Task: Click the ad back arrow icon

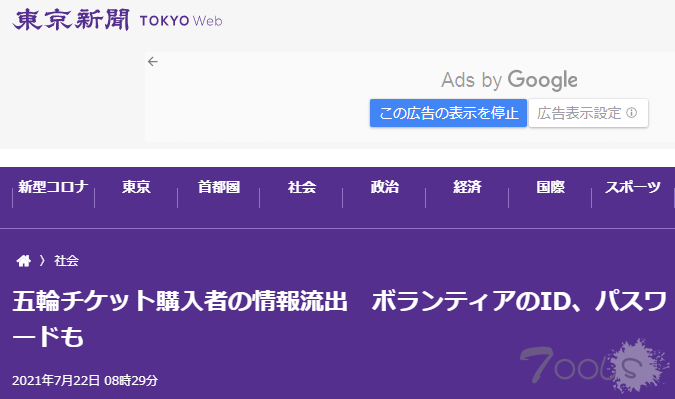Action: [153, 62]
